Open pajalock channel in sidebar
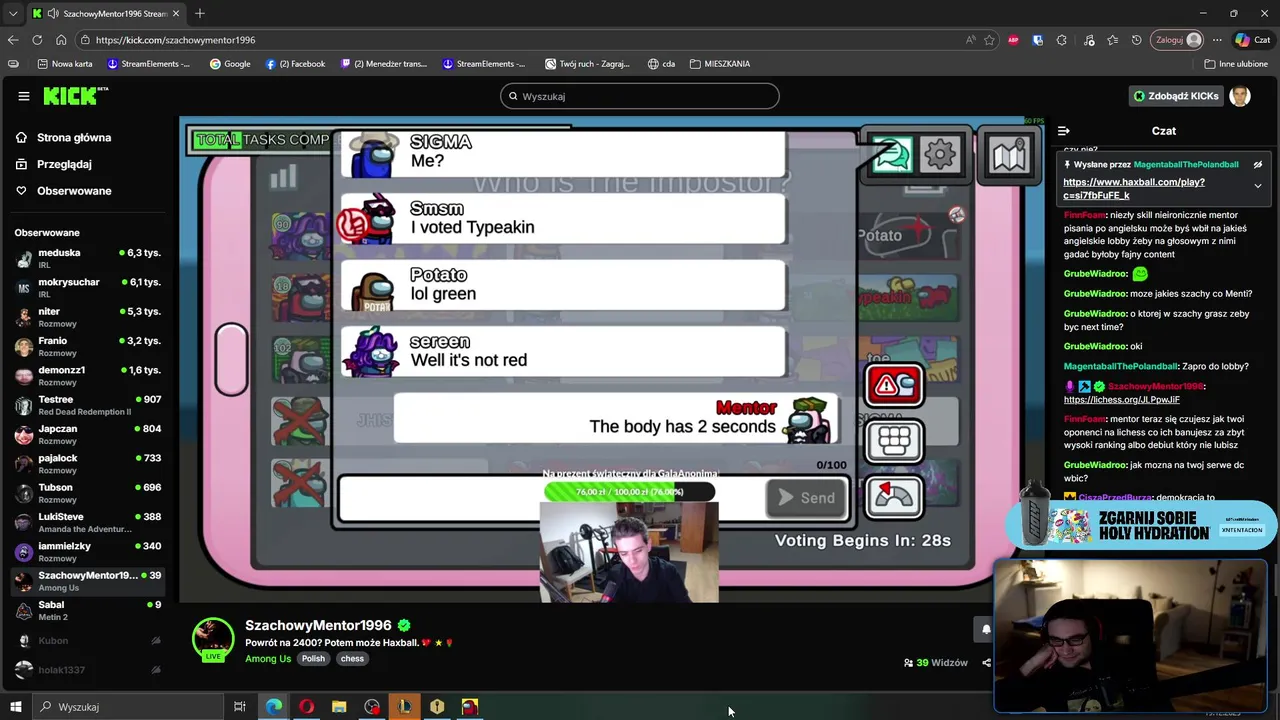This screenshot has height=720, width=1280. 88,463
